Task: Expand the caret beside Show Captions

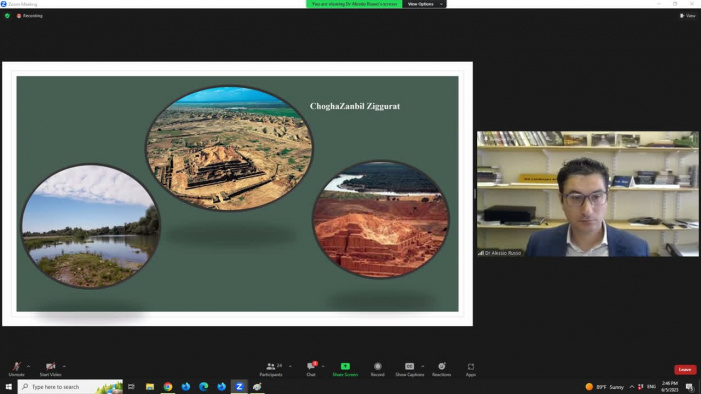Action: [x=422, y=366]
